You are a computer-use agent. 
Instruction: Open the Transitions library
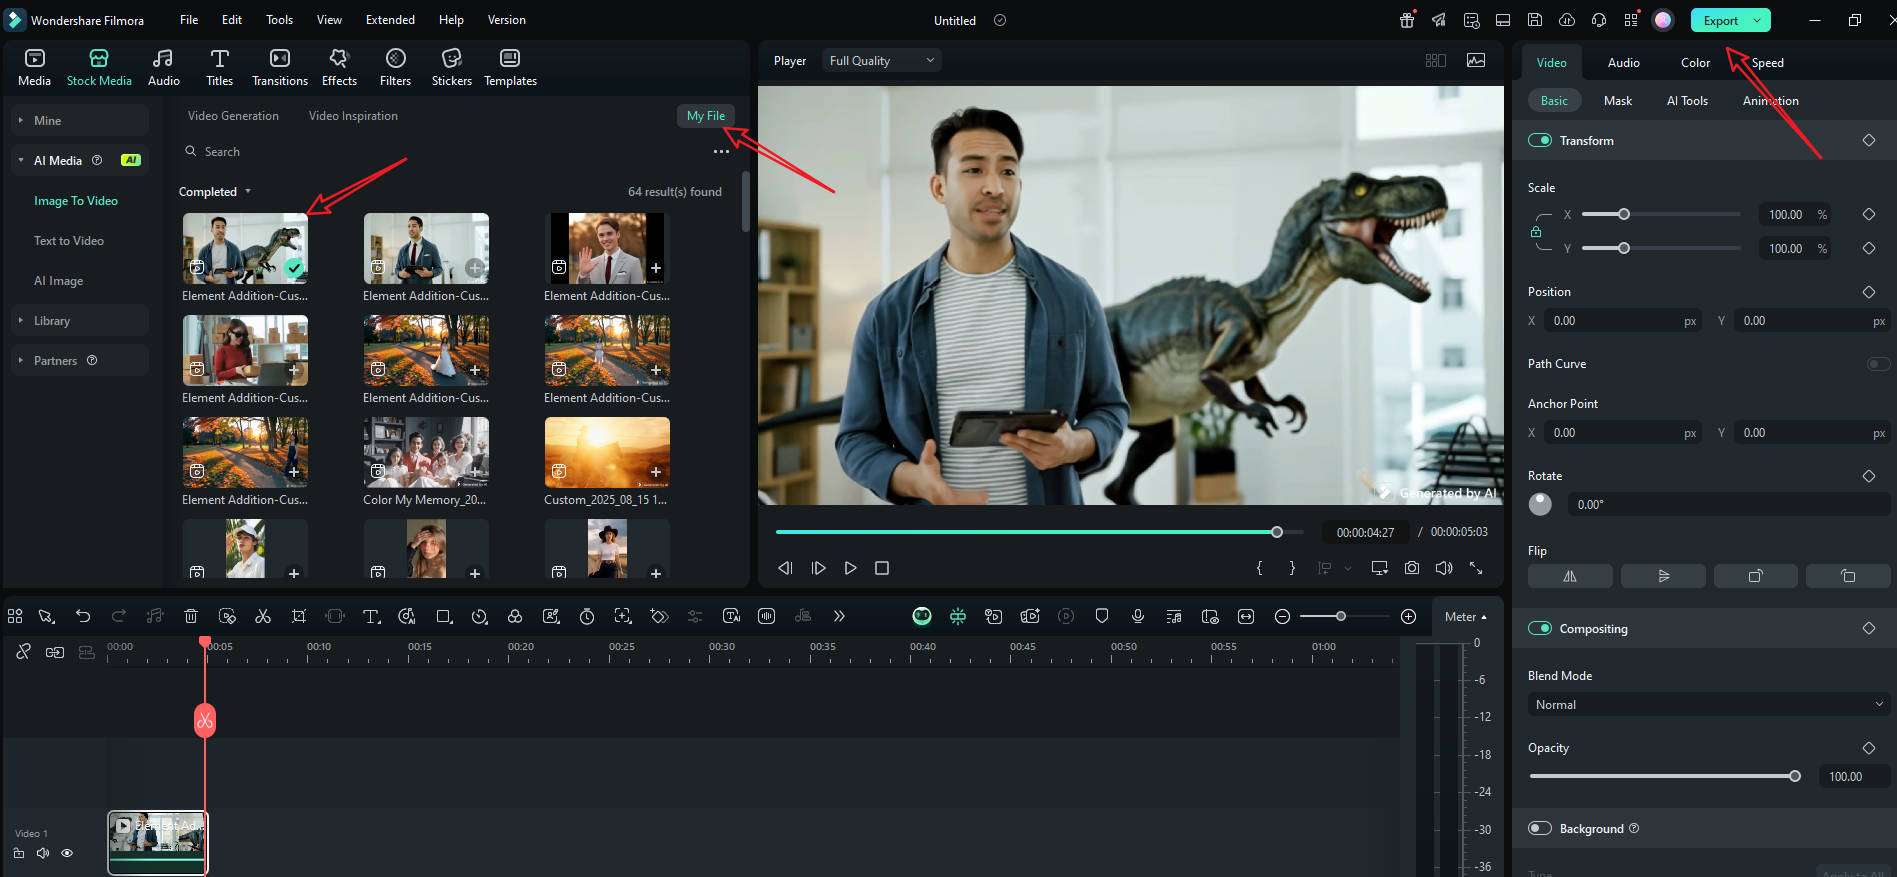(280, 67)
